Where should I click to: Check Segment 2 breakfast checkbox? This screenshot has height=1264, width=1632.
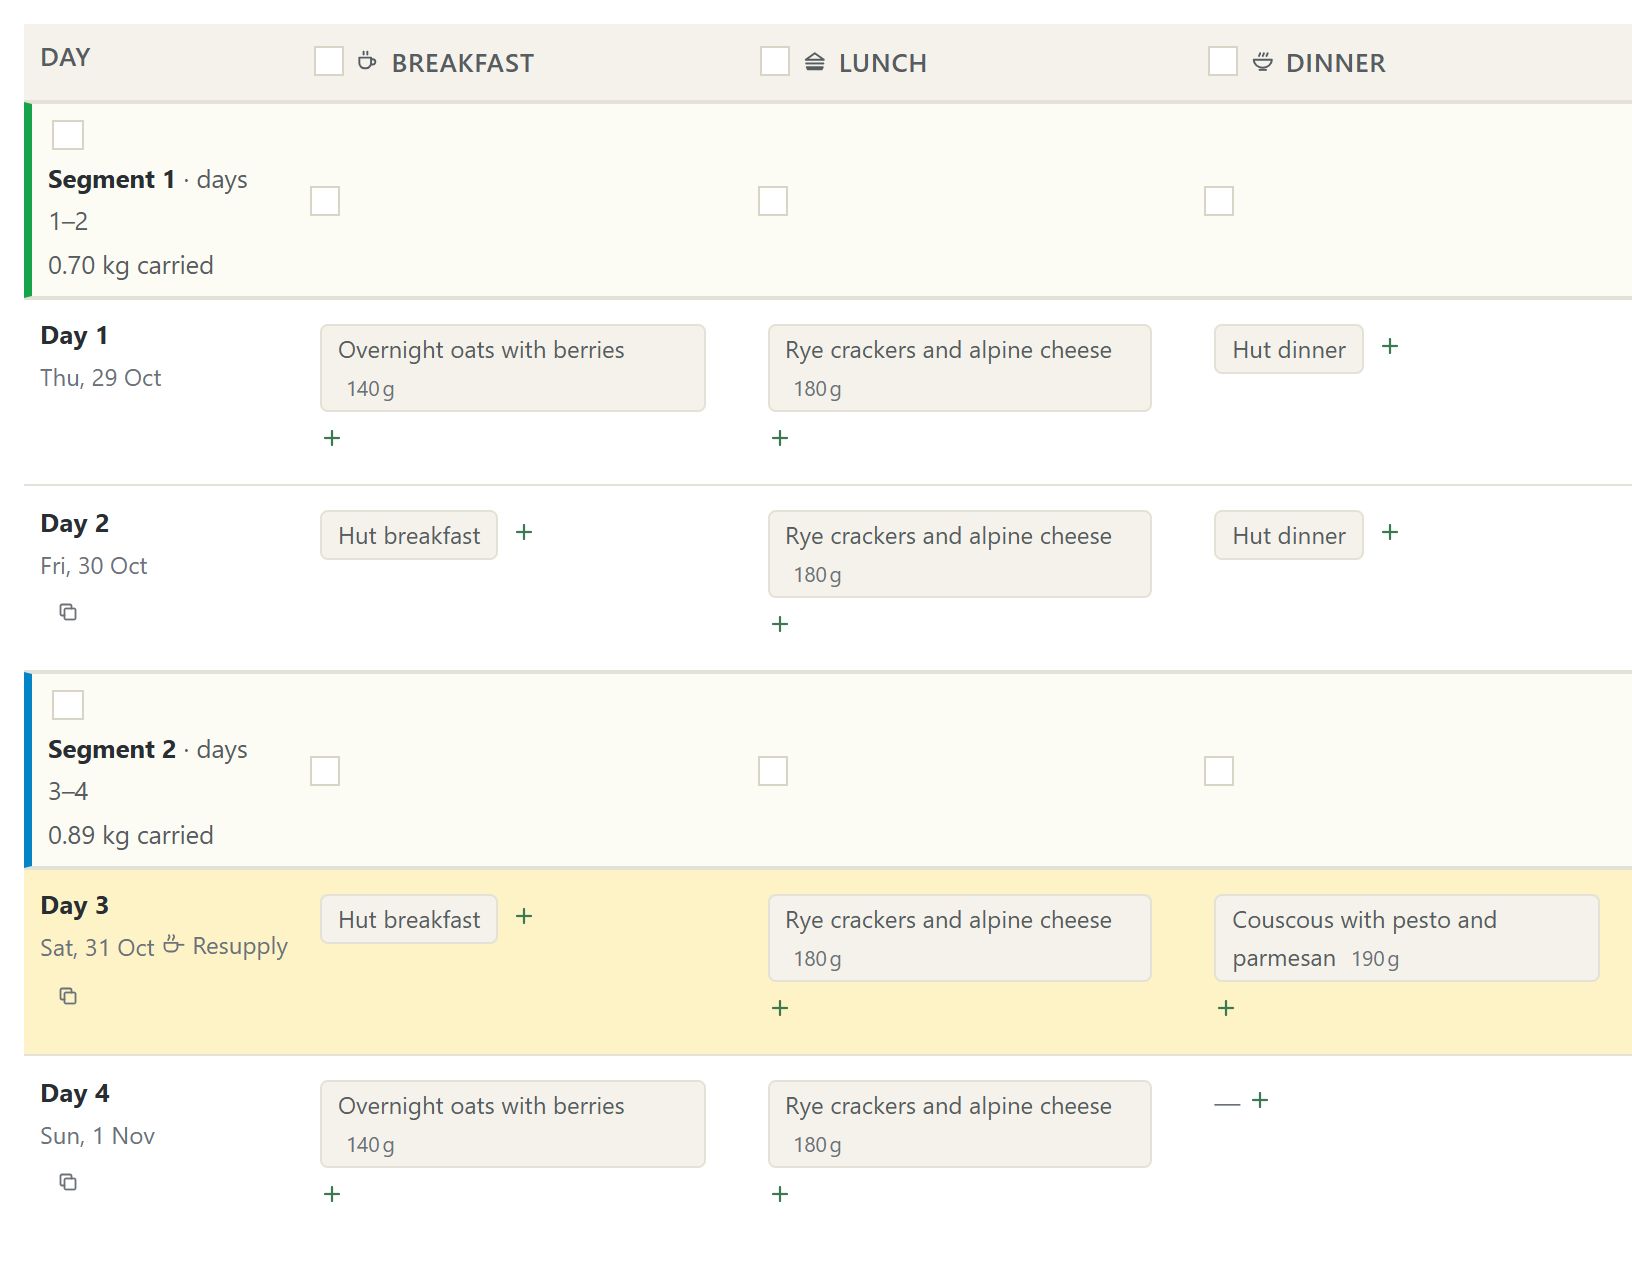tap(325, 771)
